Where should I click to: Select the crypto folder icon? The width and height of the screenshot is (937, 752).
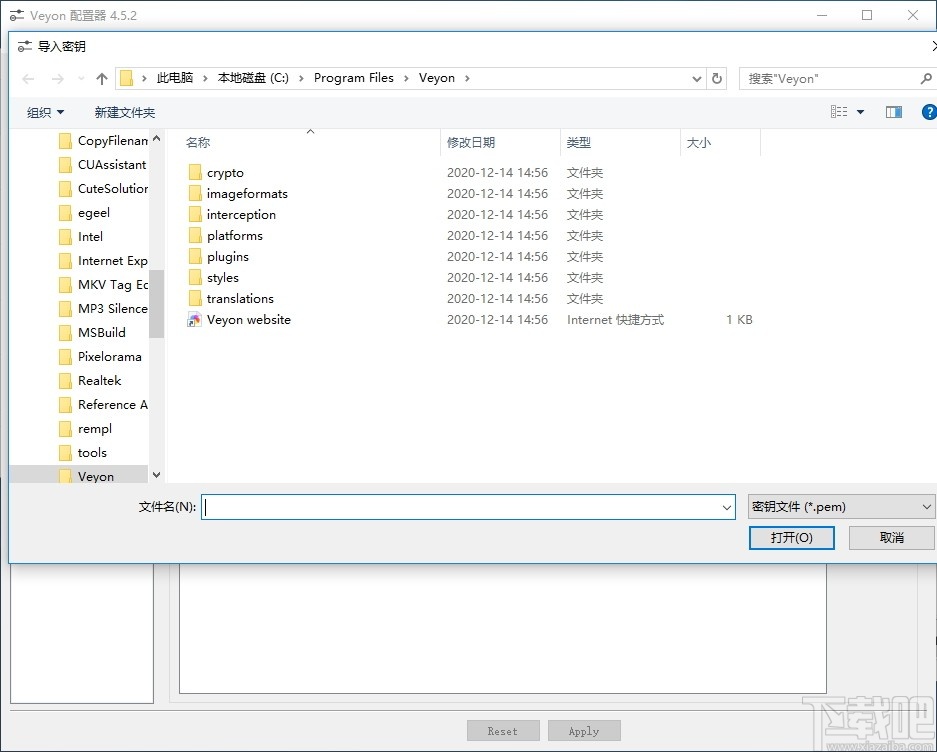point(195,173)
